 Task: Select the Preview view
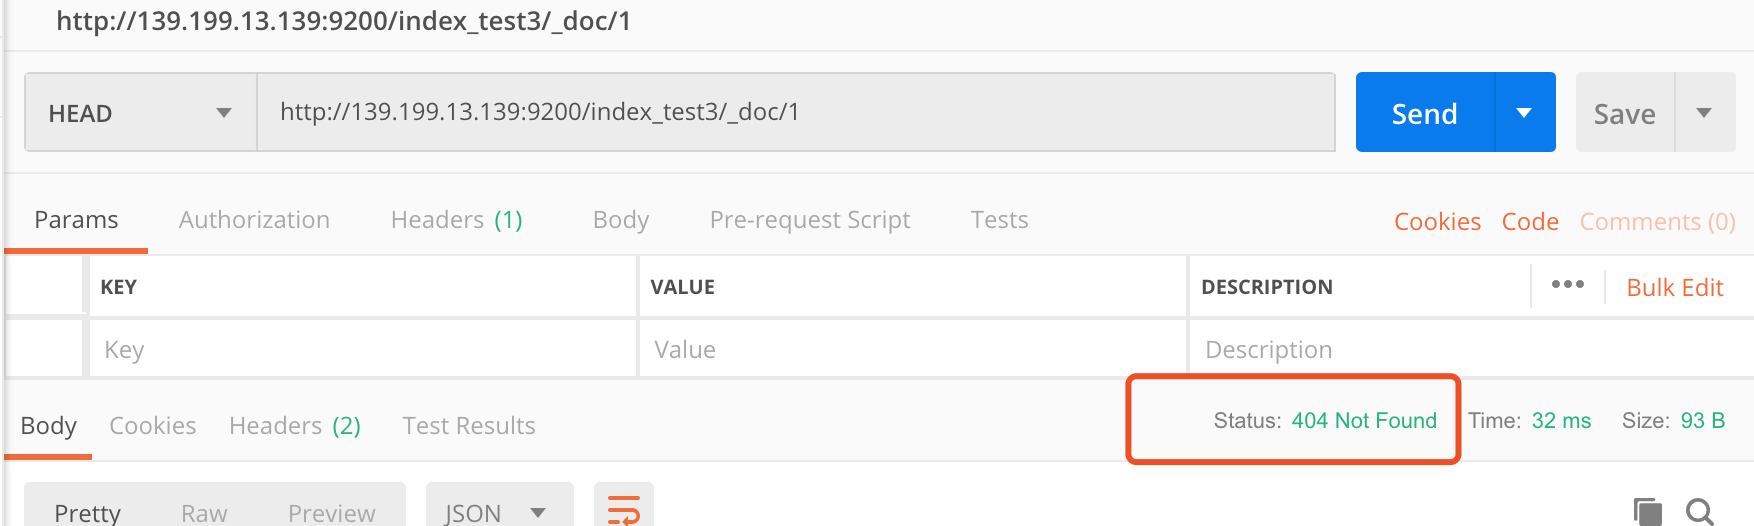point(331,513)
